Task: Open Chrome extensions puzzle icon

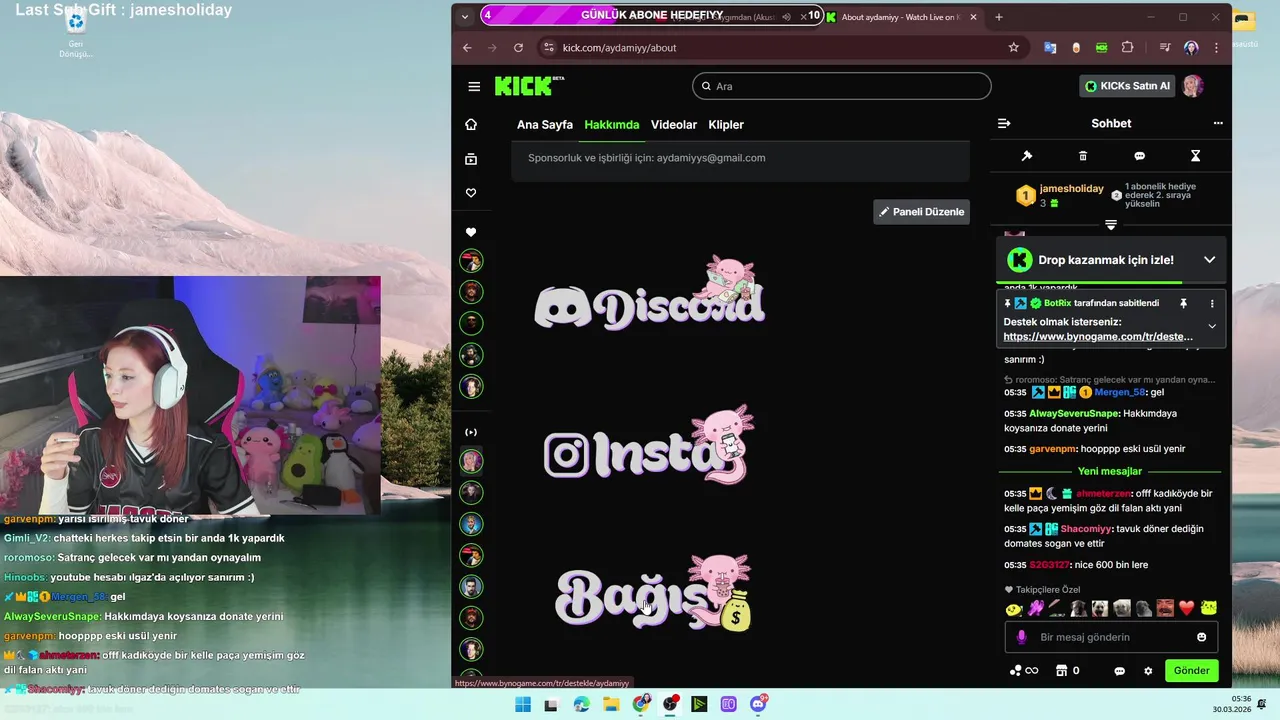Action: (x=1128, y=47)
